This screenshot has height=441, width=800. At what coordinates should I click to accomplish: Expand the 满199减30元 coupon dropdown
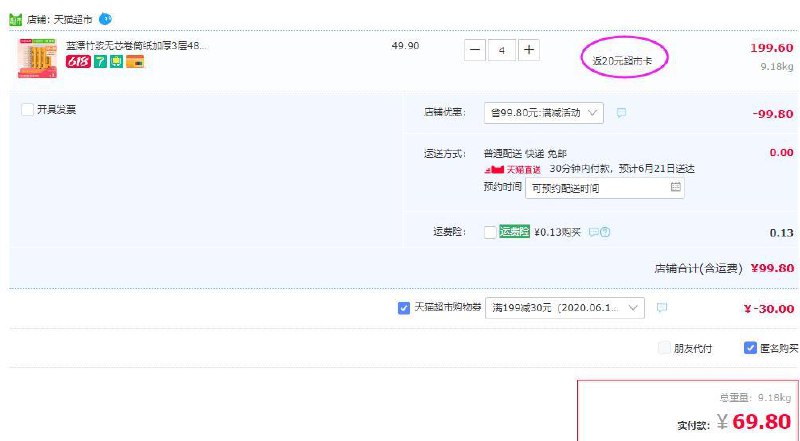pos(565,308)
